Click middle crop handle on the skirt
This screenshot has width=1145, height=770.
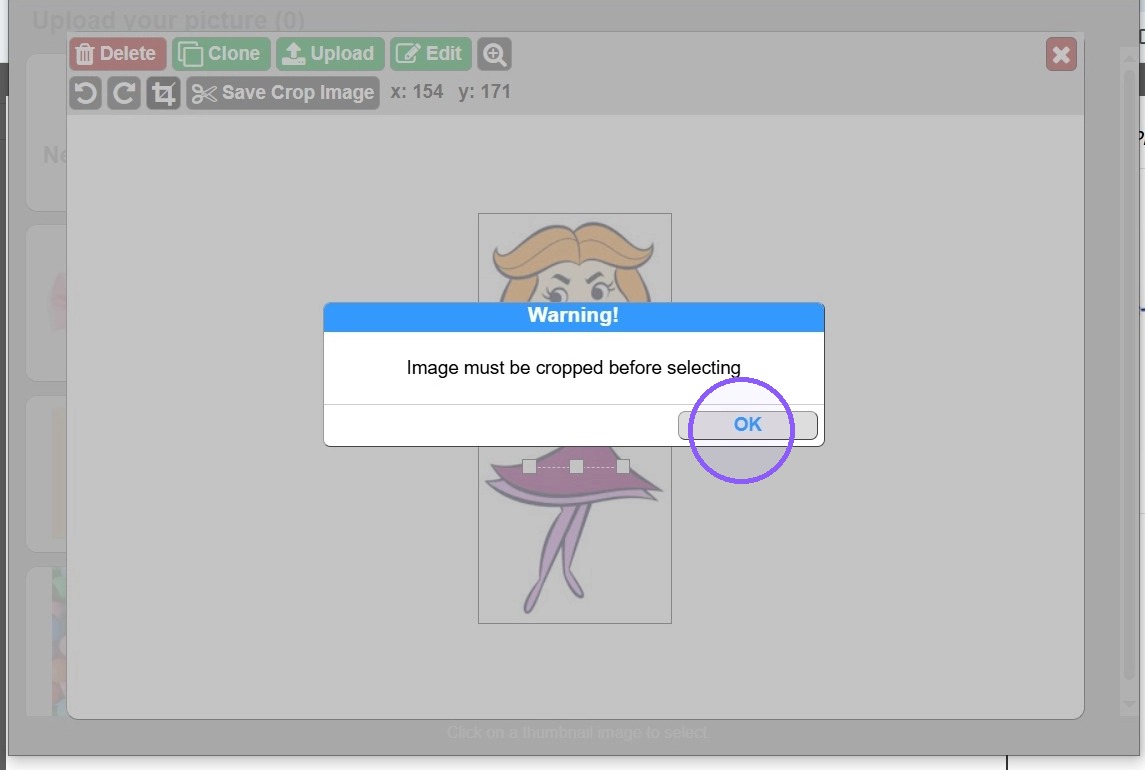point(576,466)
